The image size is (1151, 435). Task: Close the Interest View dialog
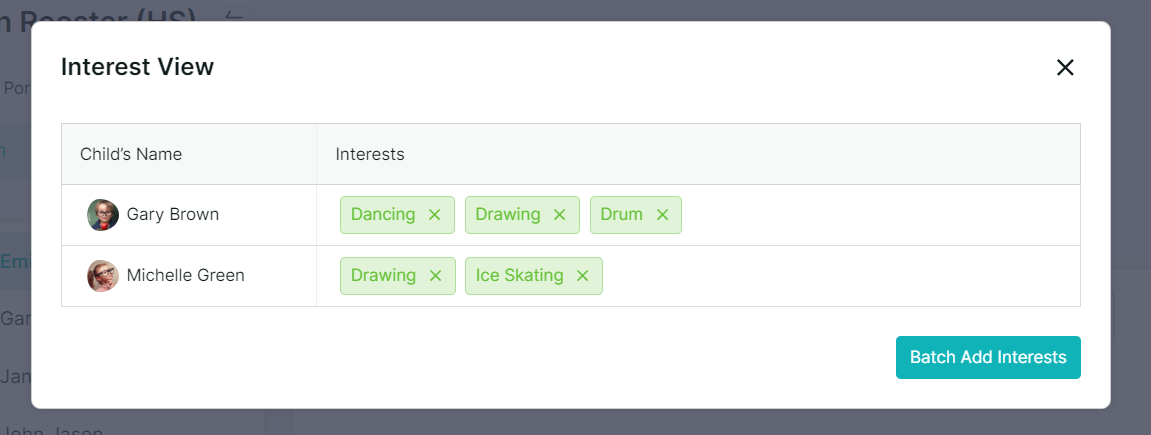click(x=1064, y=67)
